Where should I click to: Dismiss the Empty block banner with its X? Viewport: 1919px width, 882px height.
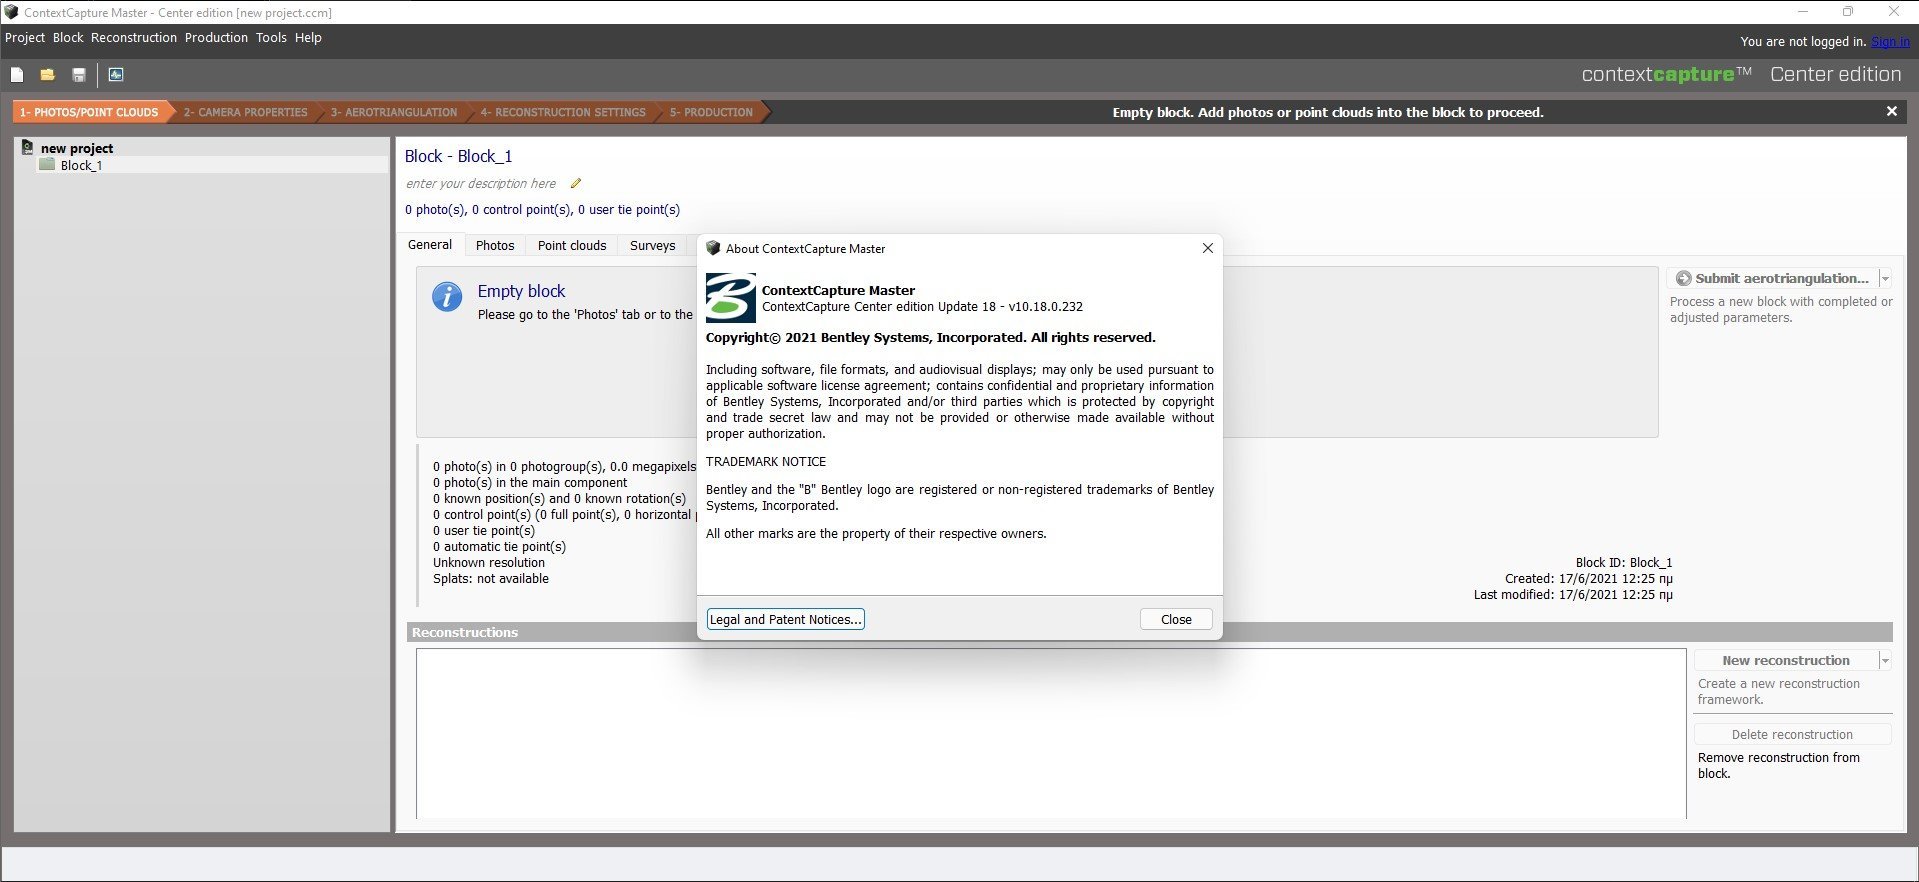tap(1891, 112)
